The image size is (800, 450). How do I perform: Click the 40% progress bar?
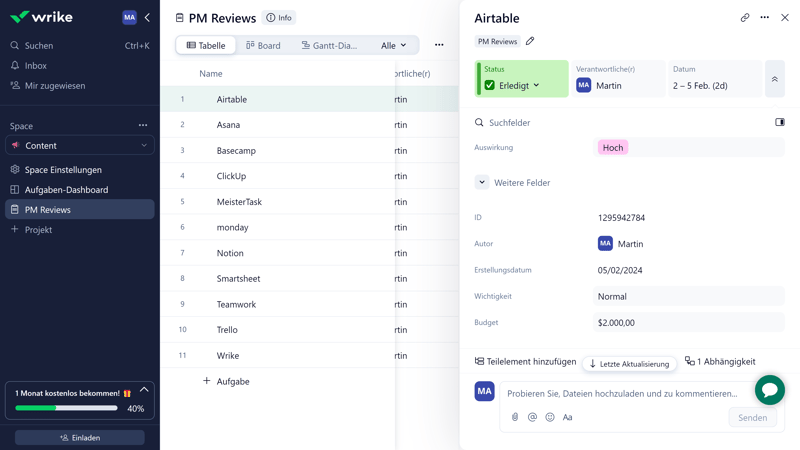(66, 408)
